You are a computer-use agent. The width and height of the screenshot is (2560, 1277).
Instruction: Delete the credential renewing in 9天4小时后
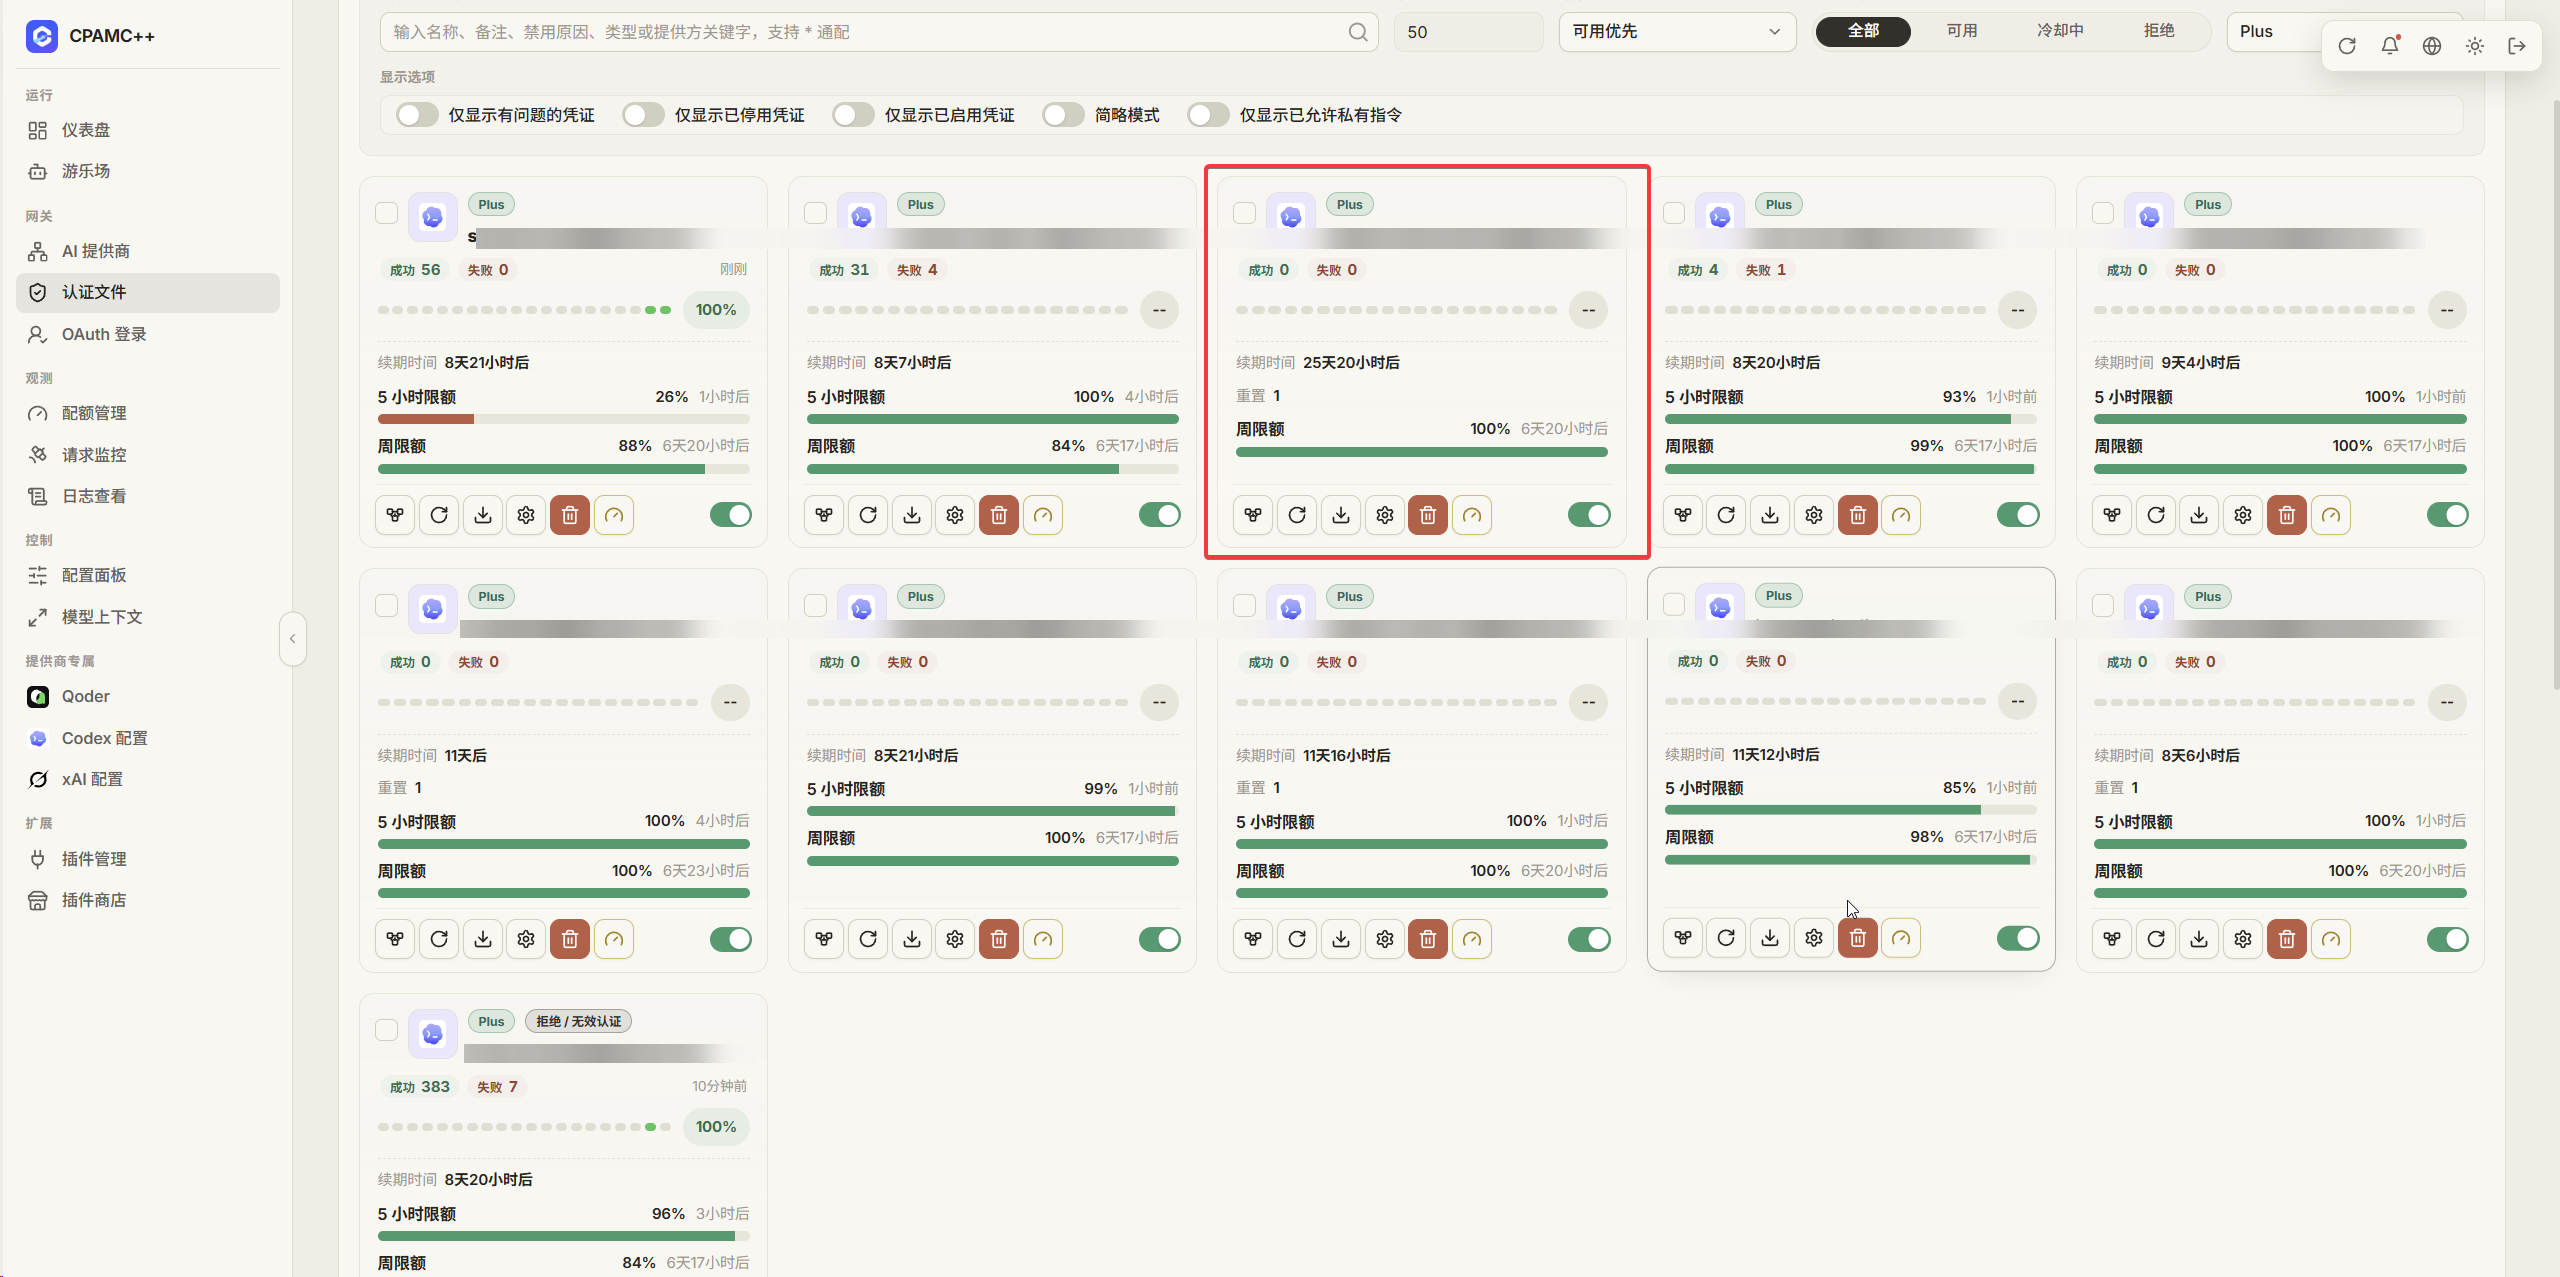[x=2287, y=515]
